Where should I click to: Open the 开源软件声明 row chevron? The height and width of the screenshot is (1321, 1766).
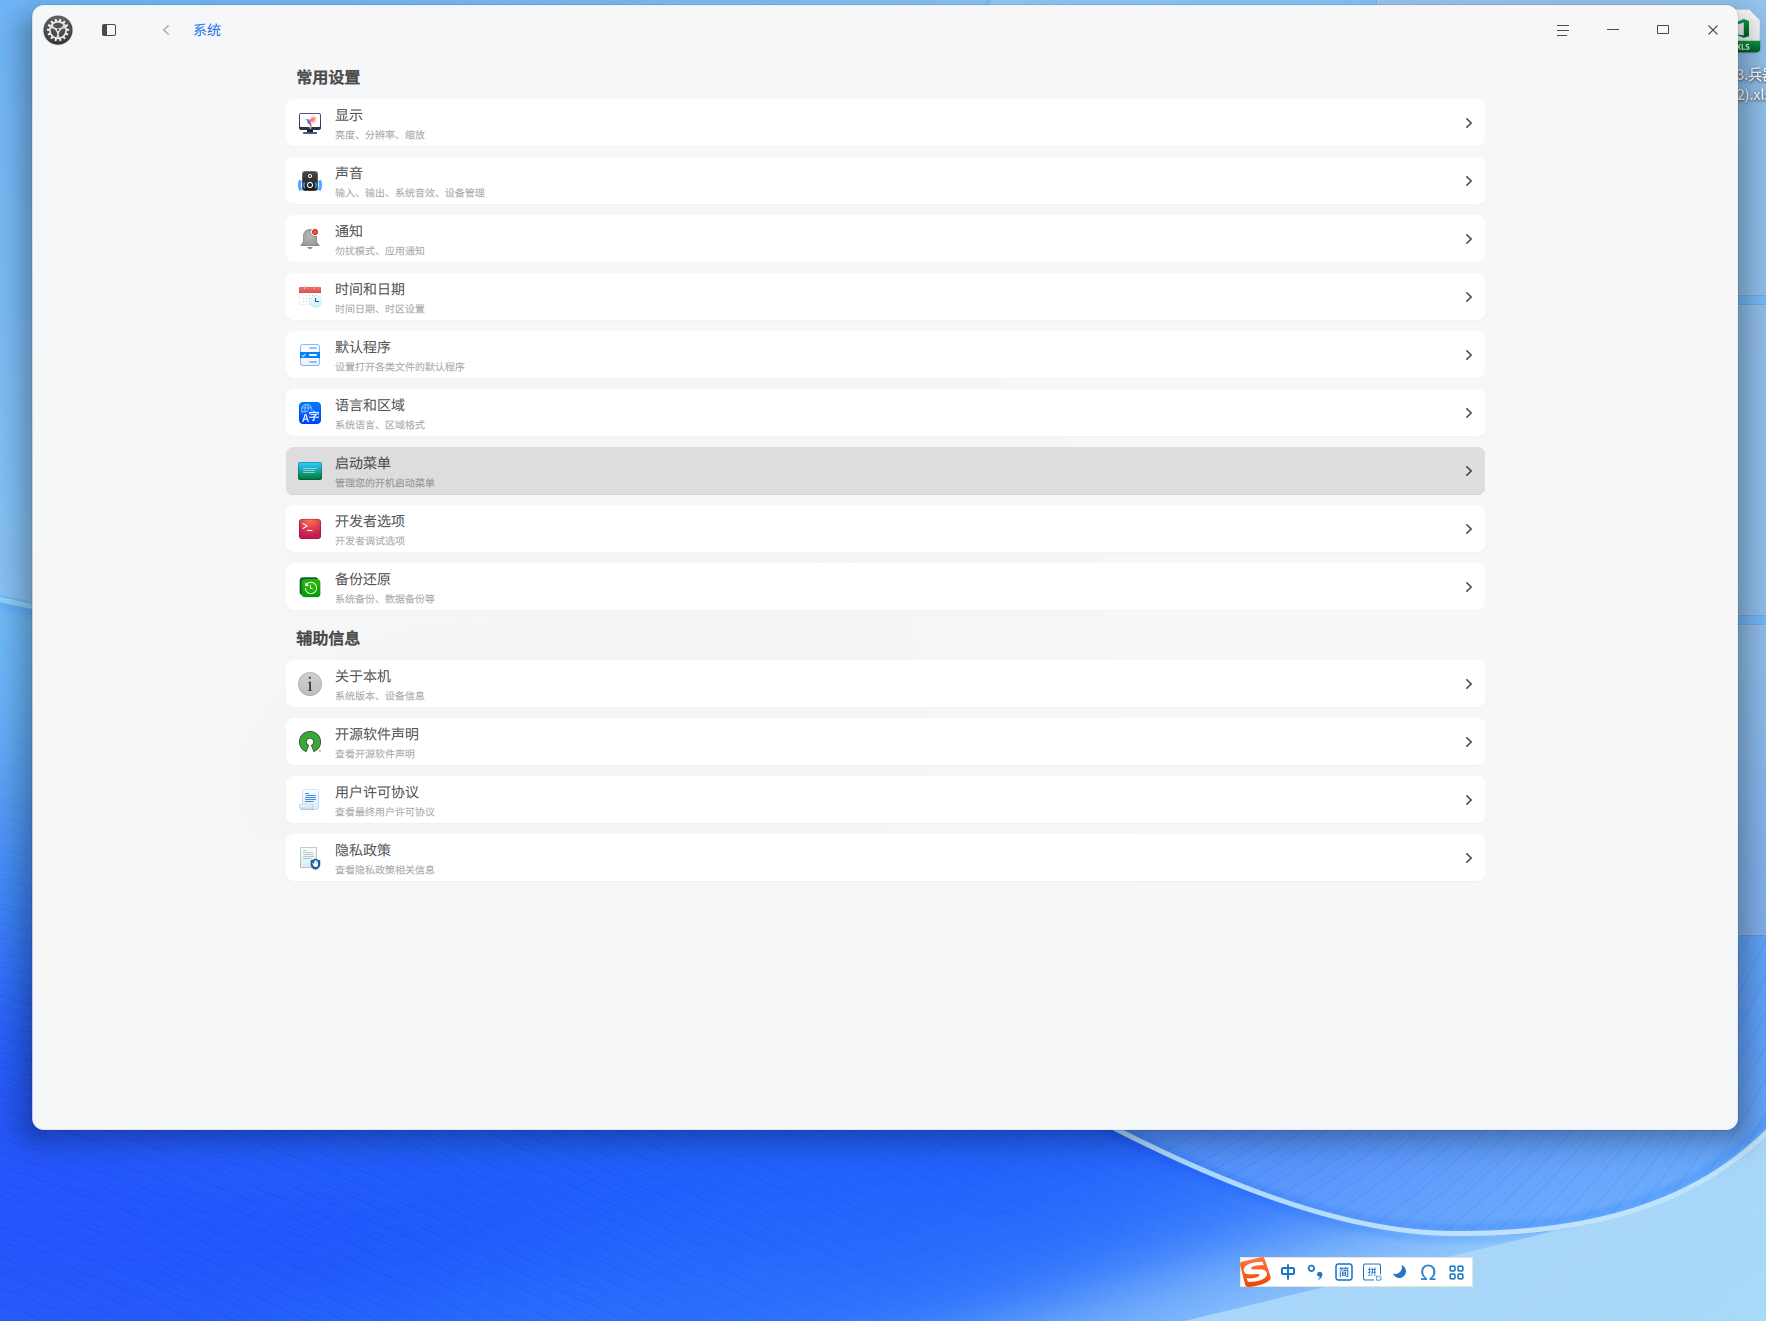[x=1468, y=742]
